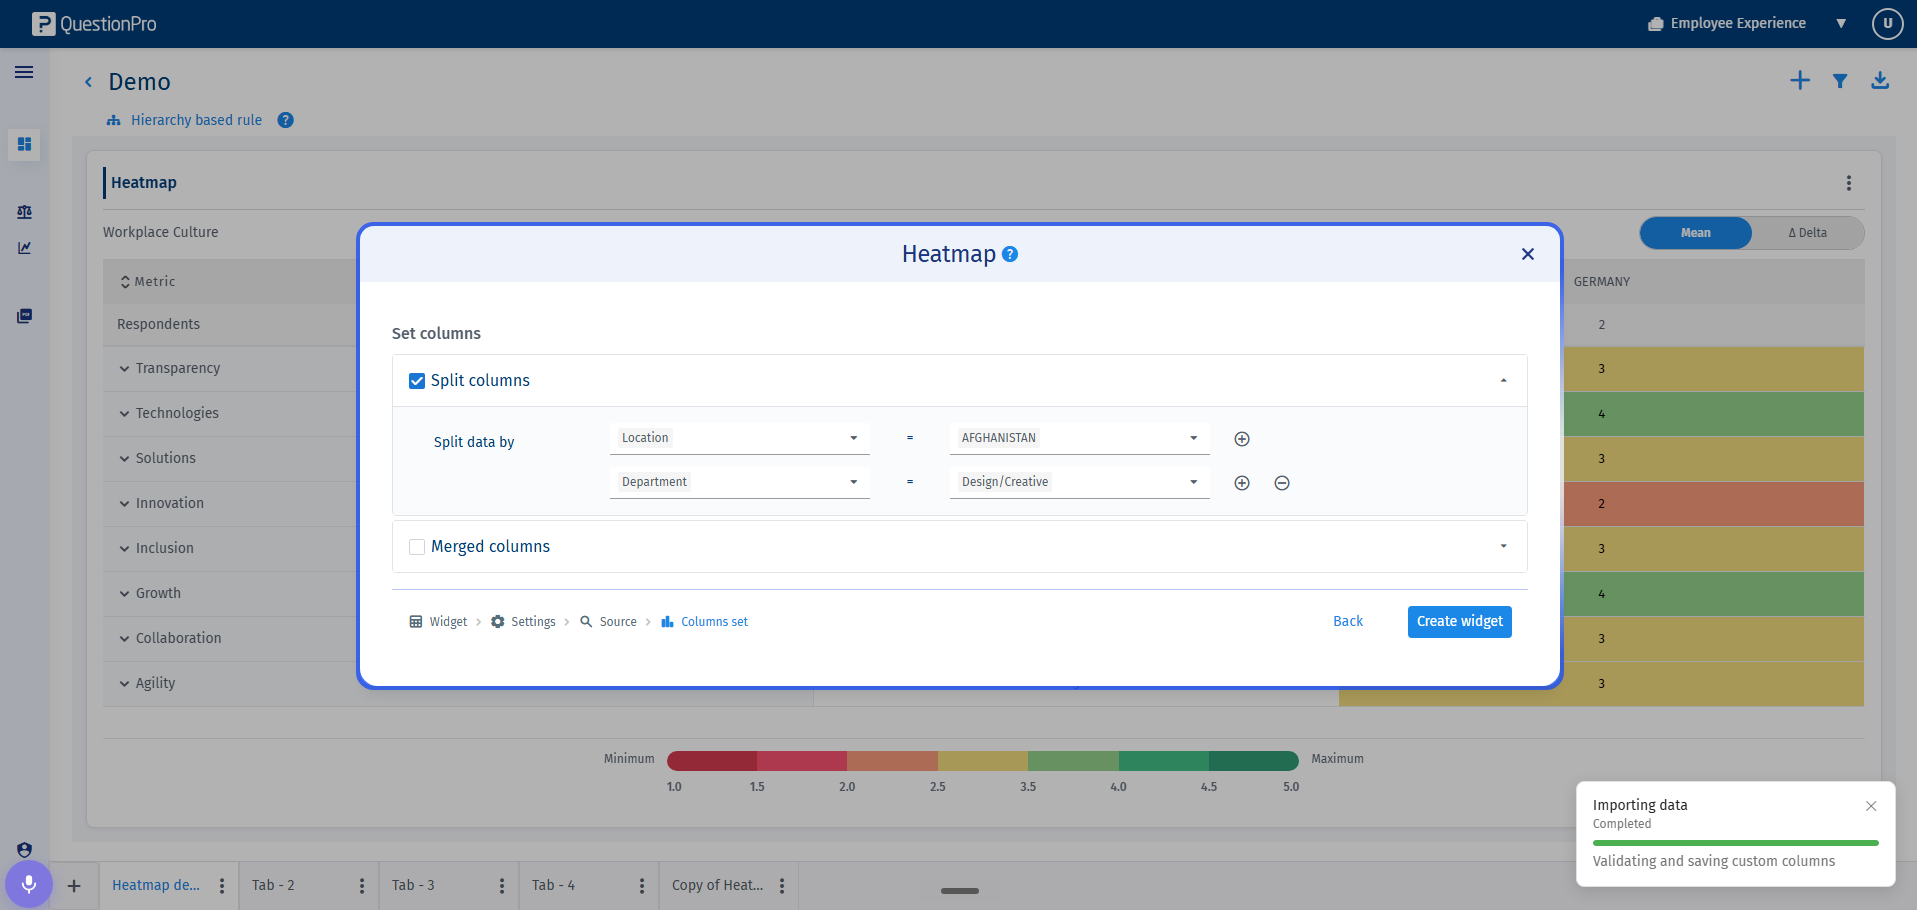This screenshot has width=1917, height=910.
Task: Expand the Technologies metric row
Action: click(124, 414)
